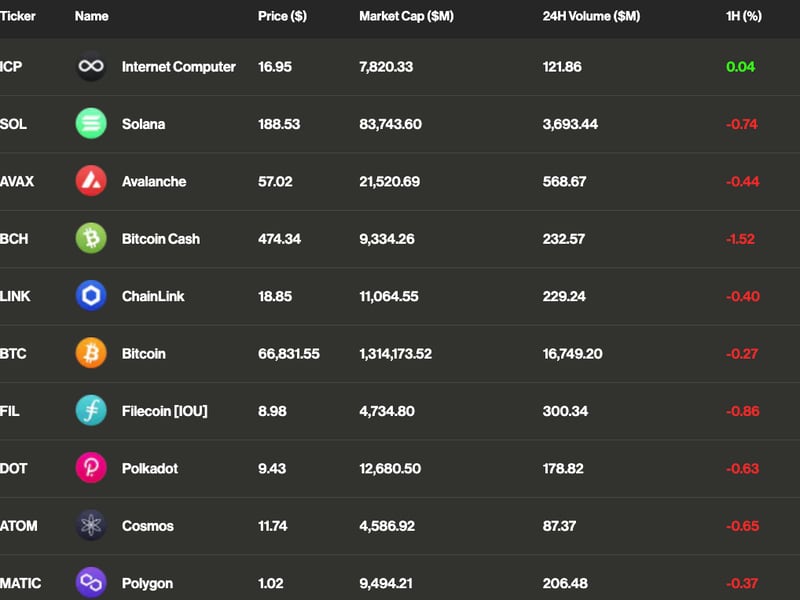Click the SOL ticker label
800x600 pixels.
(x=15, y=124)
